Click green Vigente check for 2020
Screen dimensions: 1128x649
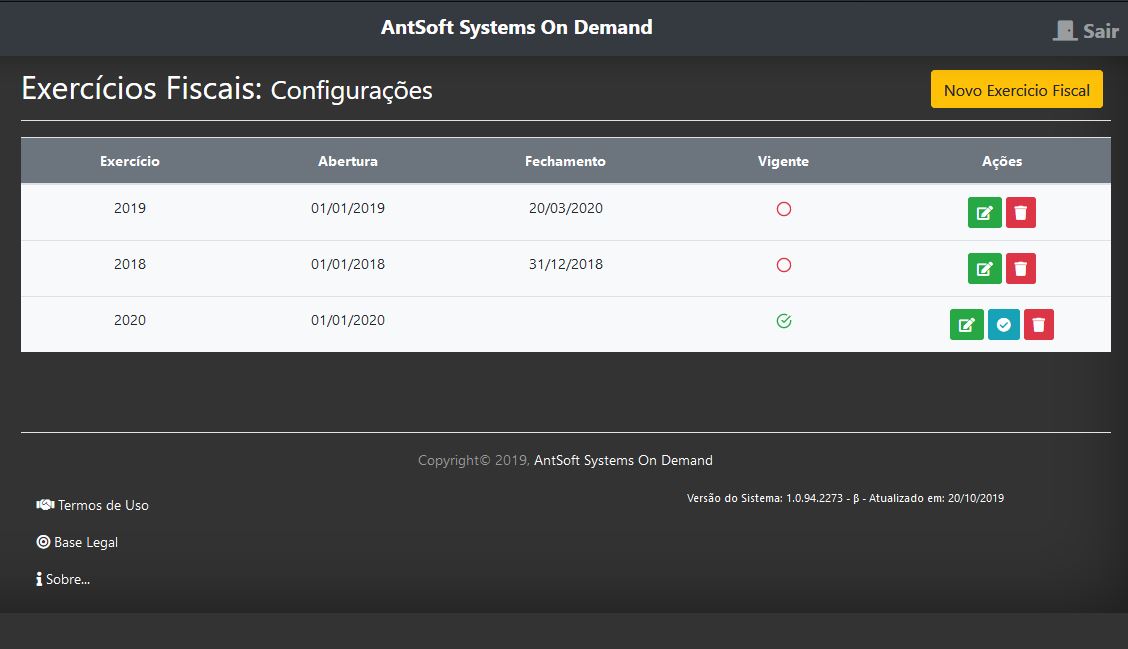coord(784,321)
